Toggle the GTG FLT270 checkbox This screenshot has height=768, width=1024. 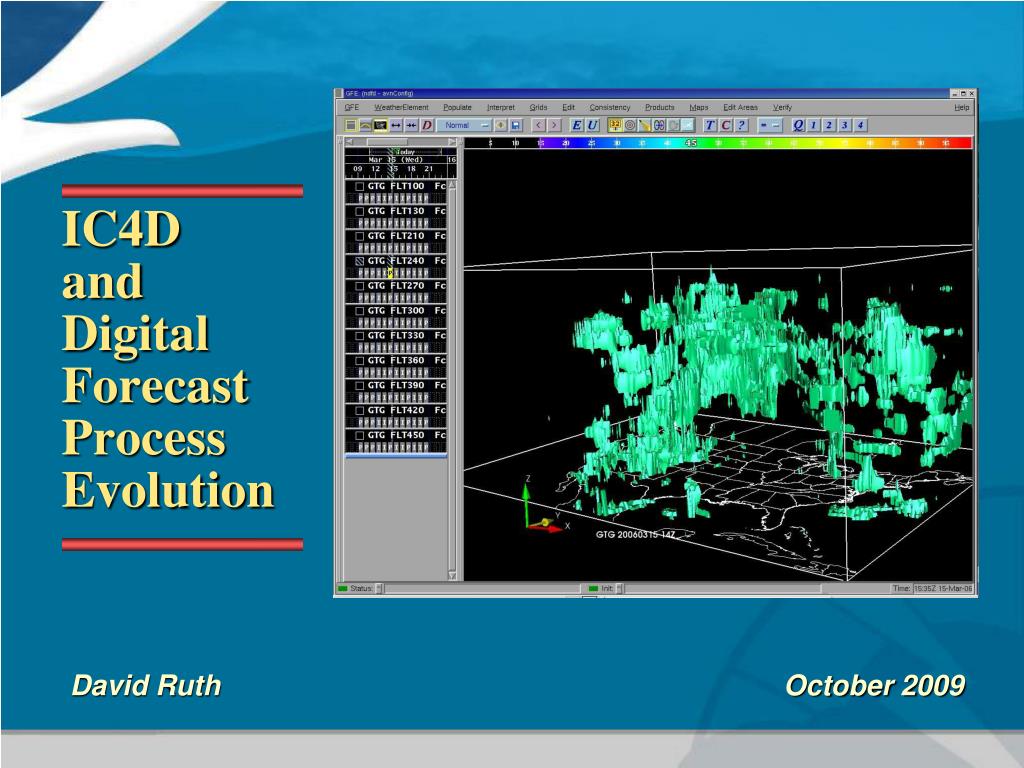click(359, 286)
